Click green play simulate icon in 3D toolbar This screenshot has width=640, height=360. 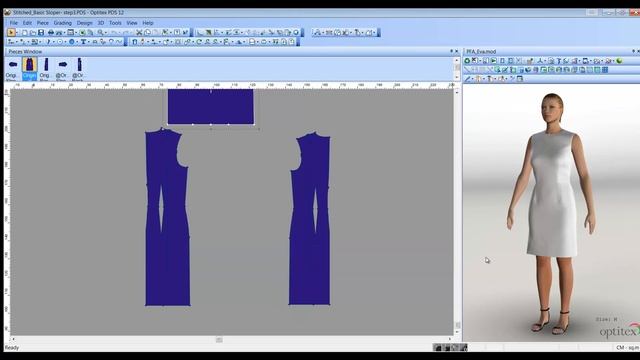(494, 61)
